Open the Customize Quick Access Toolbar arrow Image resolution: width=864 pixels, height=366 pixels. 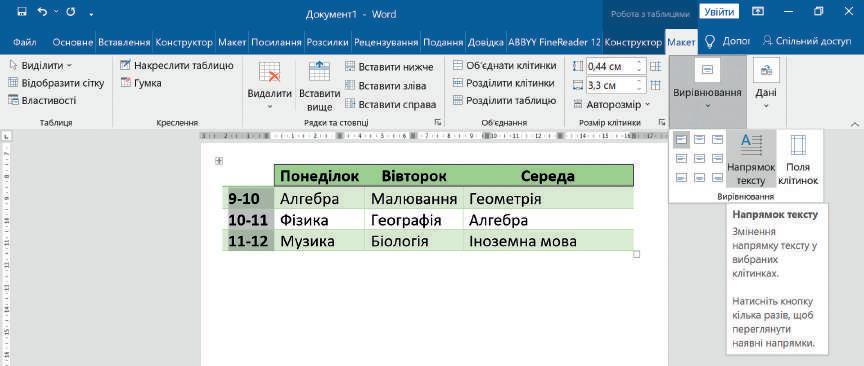tap(91, 13)
